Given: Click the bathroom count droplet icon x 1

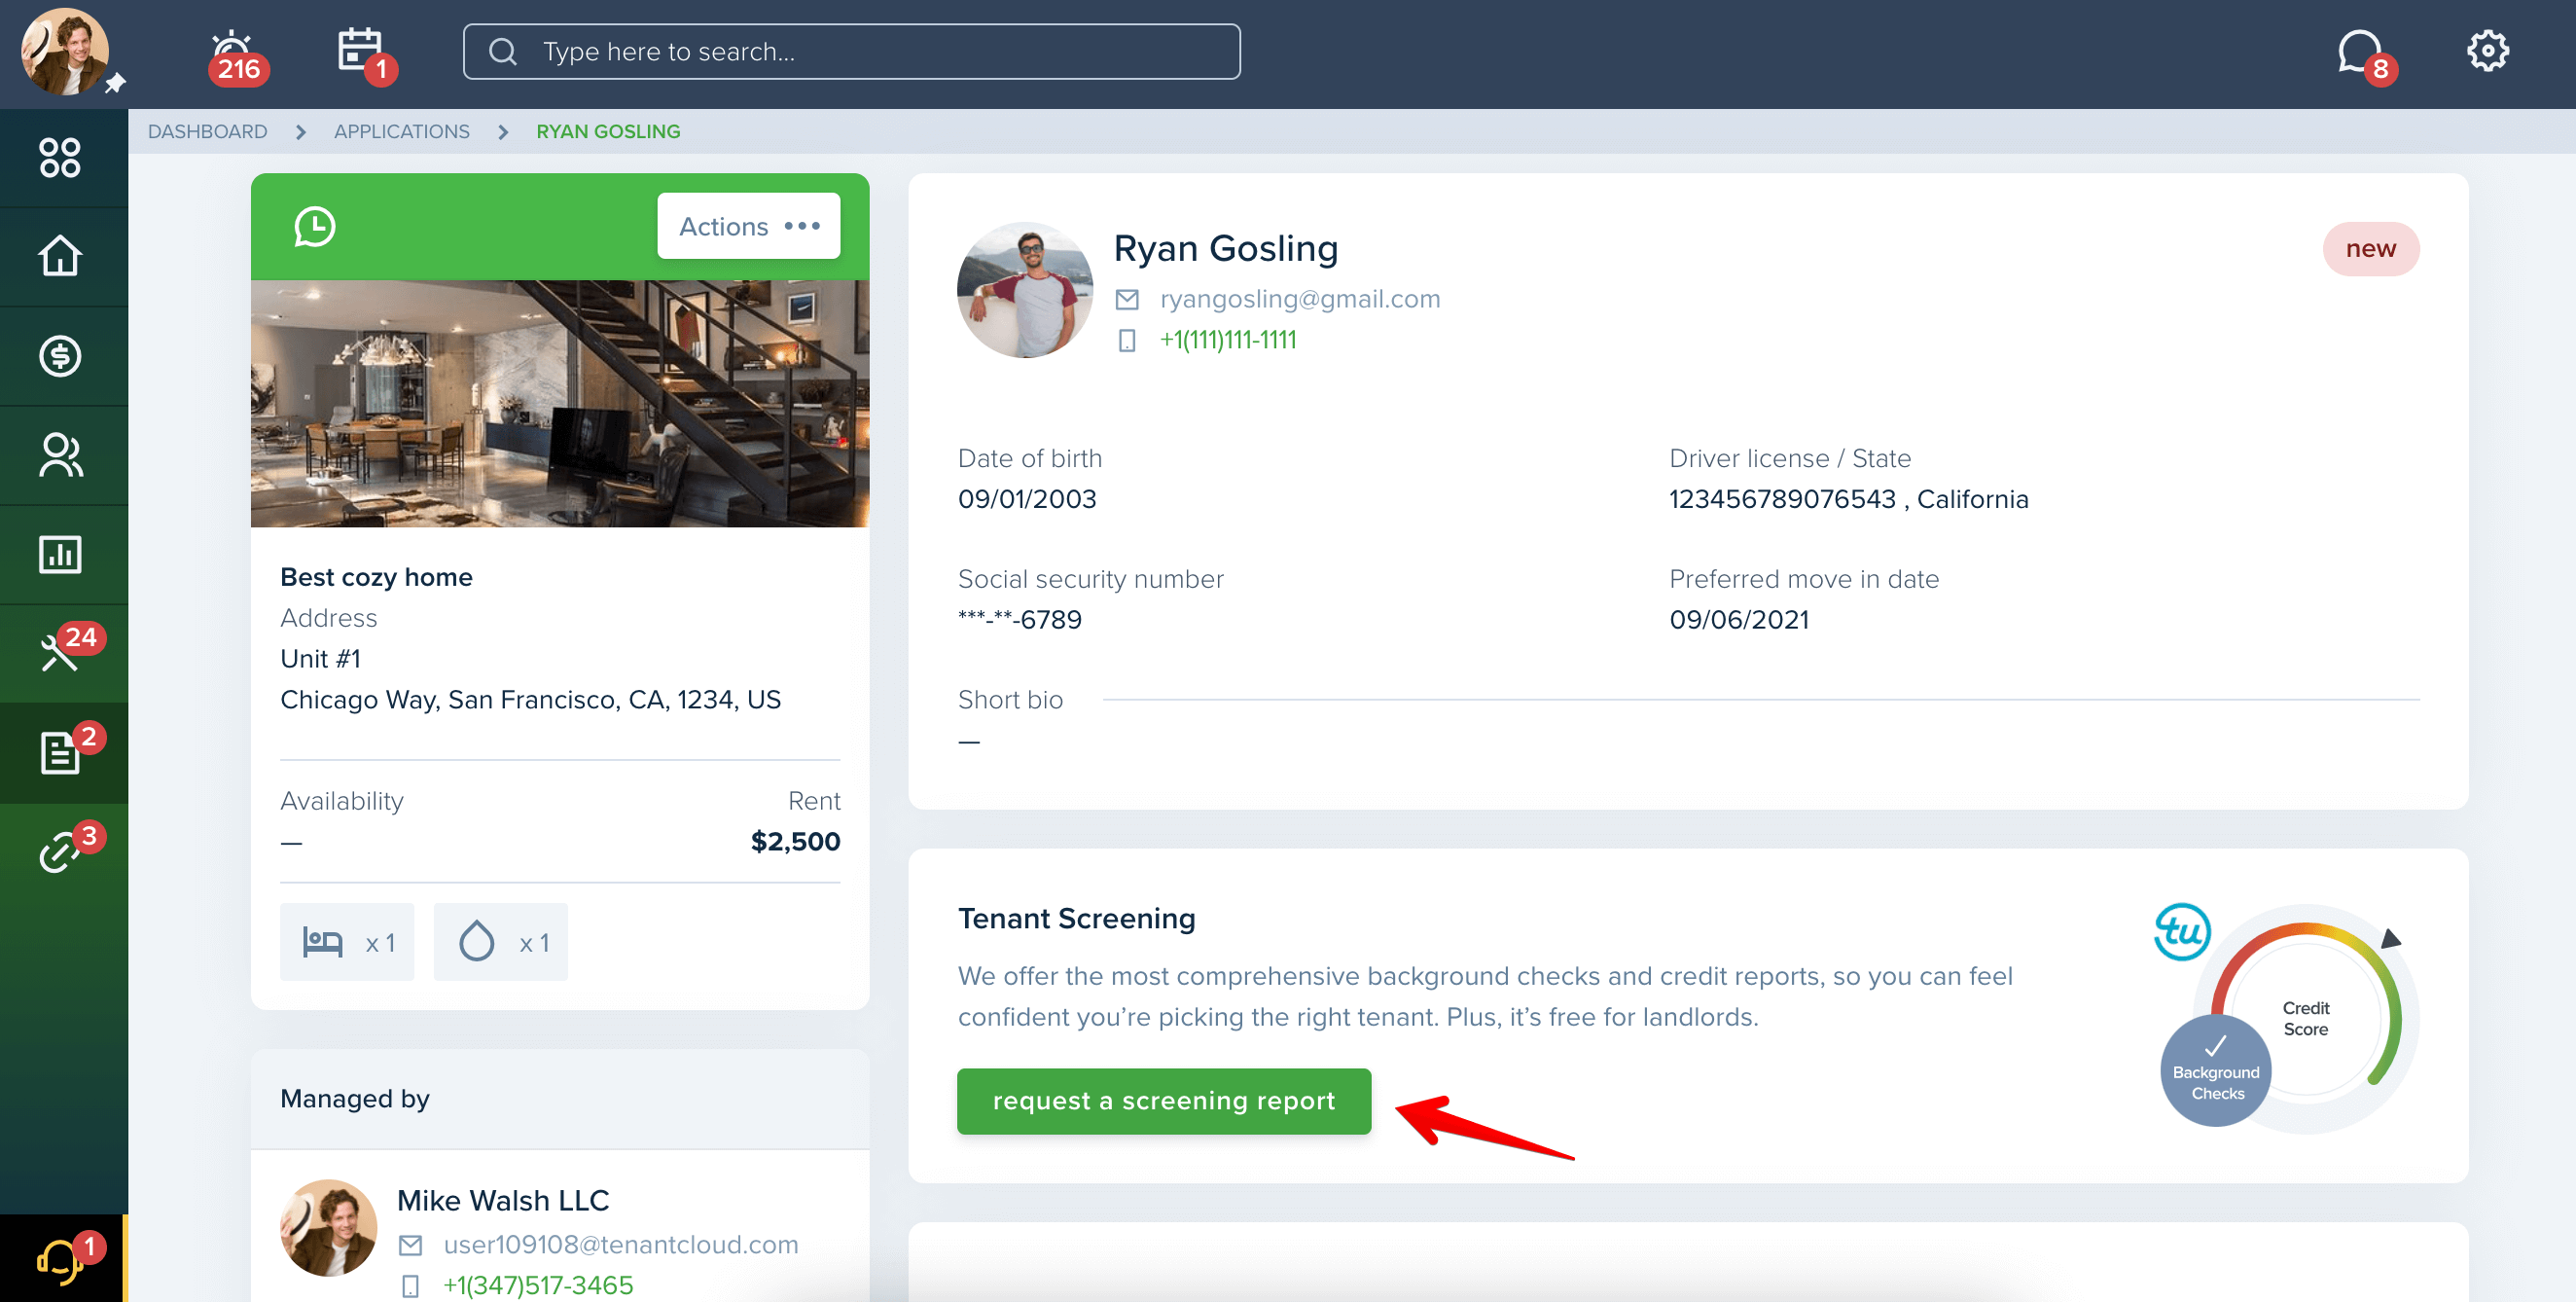Looking at the screenshot, I should click(500, 942).
